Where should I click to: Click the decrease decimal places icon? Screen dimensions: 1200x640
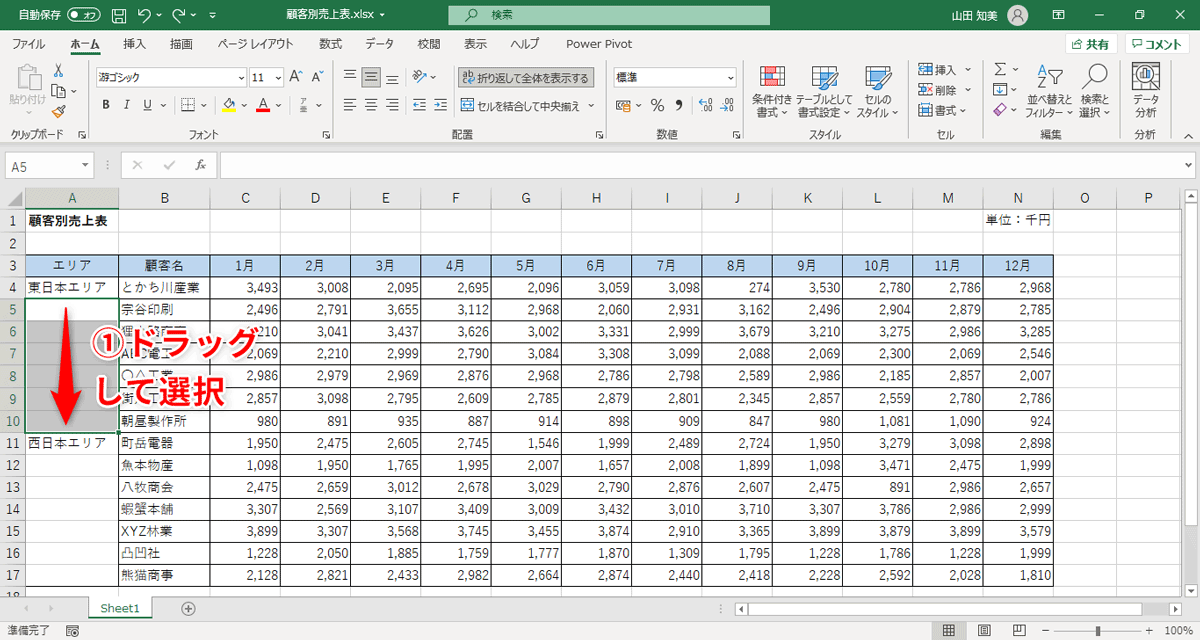pyautogui.click(x=726, y=105)
